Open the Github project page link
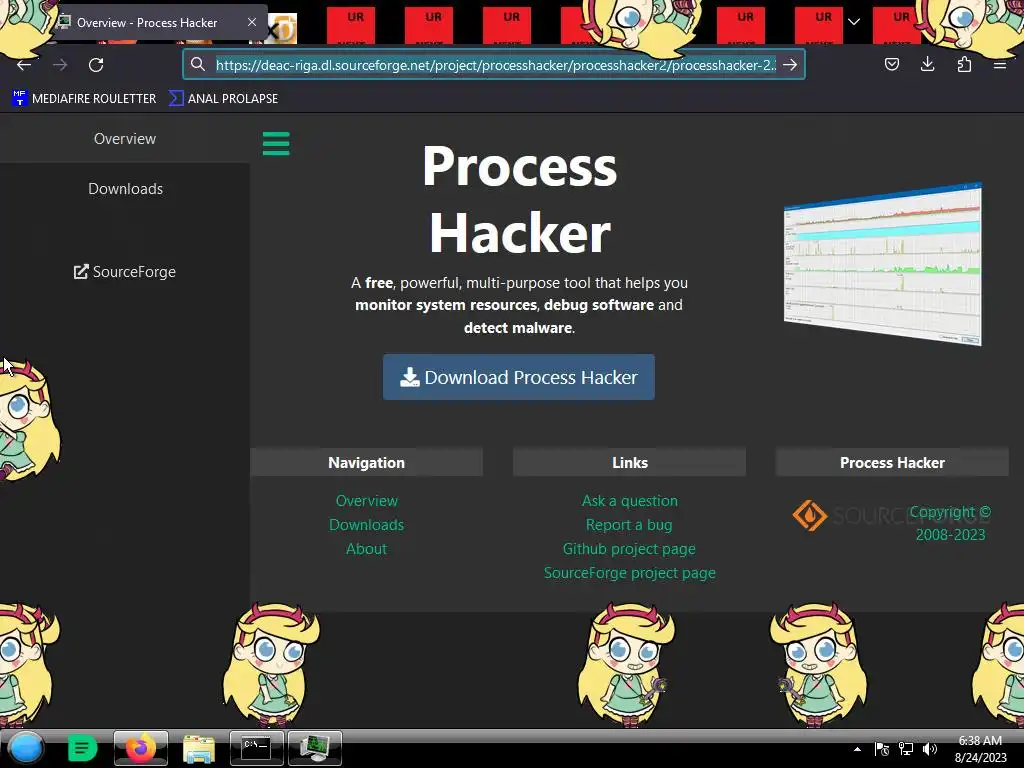1024x768 pixels. pyautogui.click(x=629, y=549)
